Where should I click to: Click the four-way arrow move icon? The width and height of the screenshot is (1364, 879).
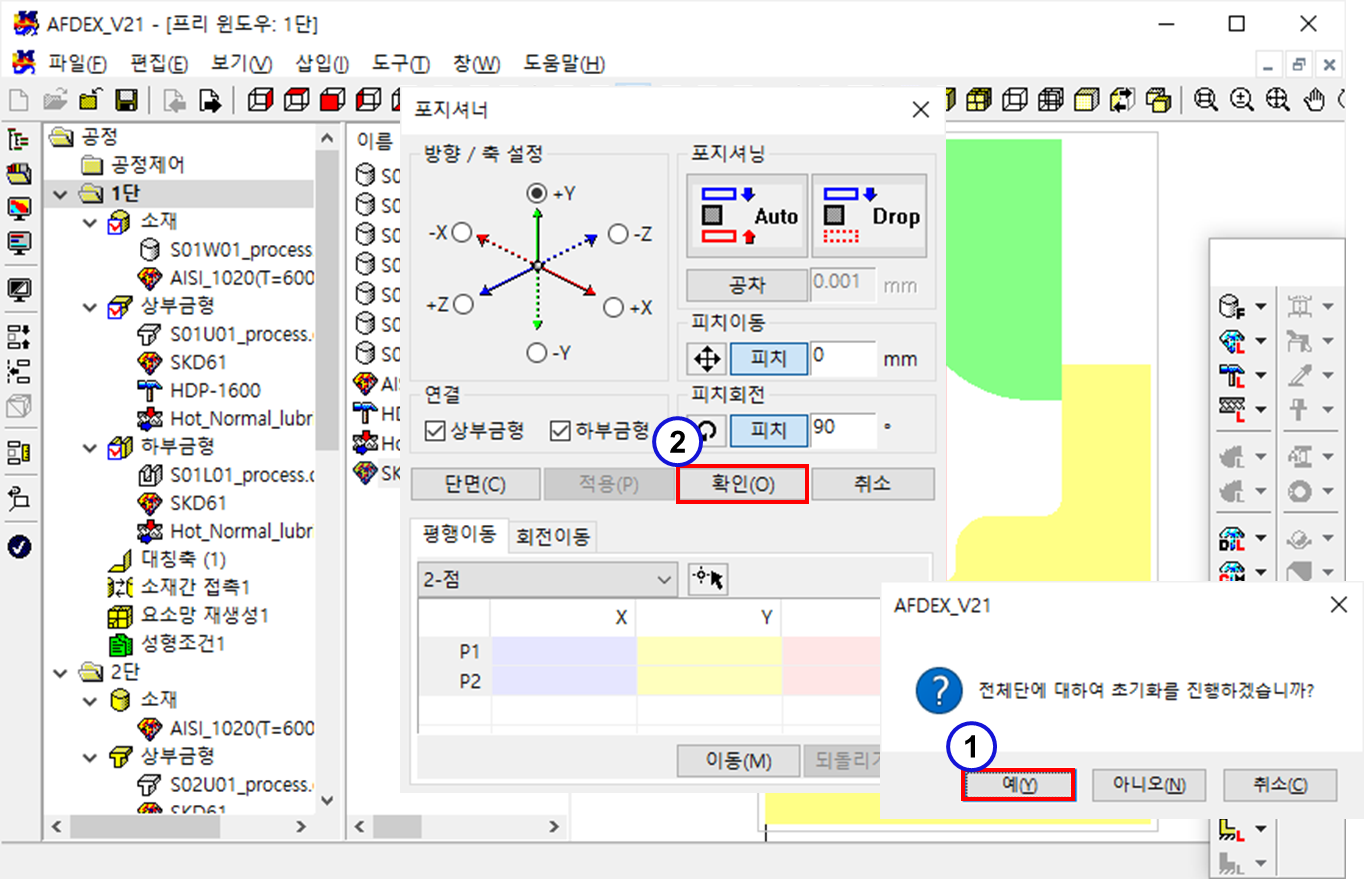click(706, 359)
